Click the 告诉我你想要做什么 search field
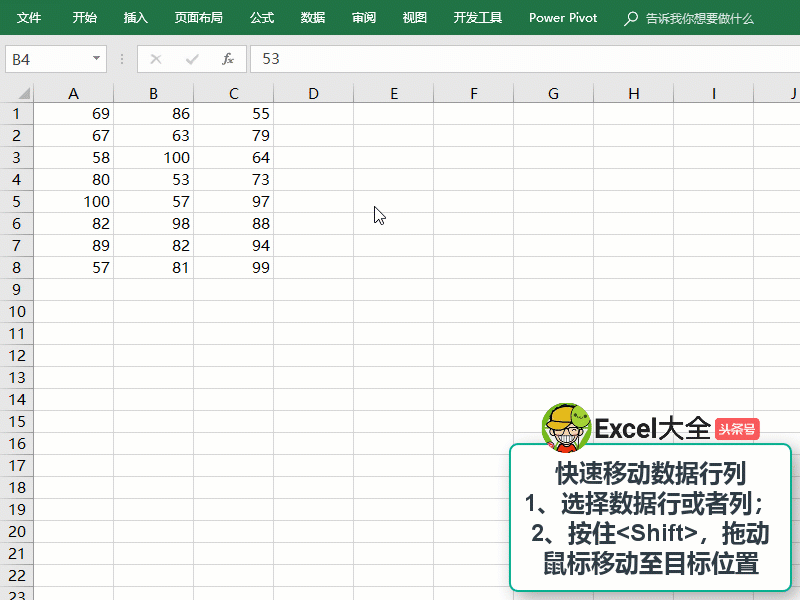Viewport: 800px width, 600px height. click(700, 18)
